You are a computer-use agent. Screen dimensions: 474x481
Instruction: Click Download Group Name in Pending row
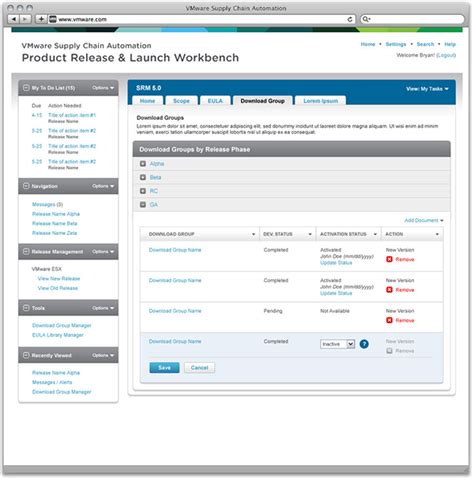click(175, 311)
